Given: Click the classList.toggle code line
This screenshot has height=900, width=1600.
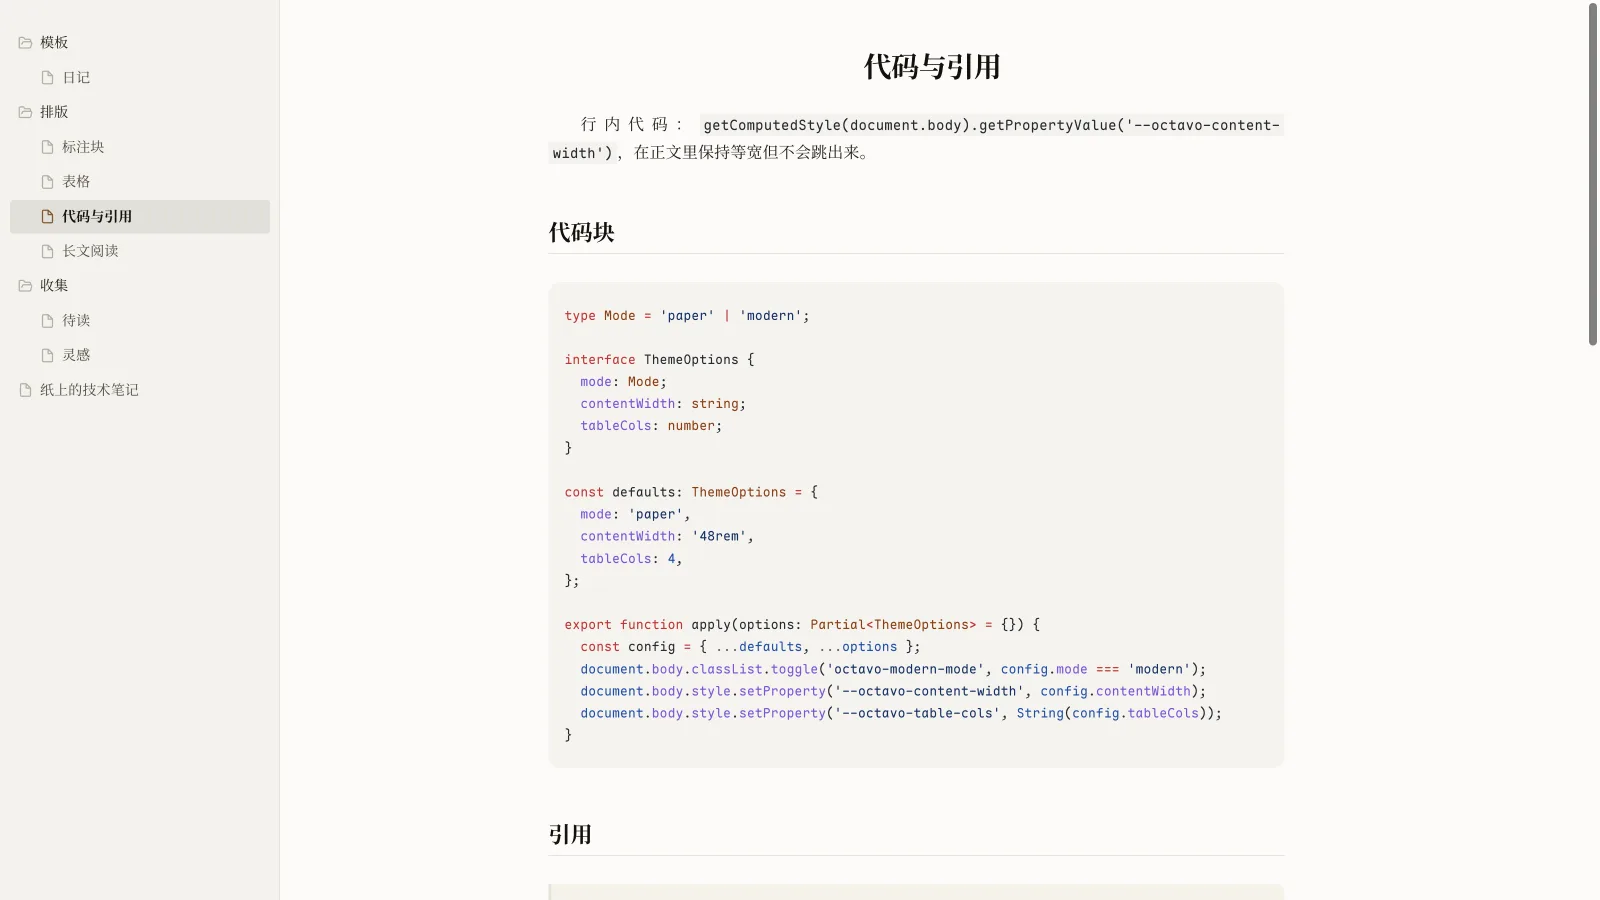Looking at the screenshot, I should tap(893, 669).
